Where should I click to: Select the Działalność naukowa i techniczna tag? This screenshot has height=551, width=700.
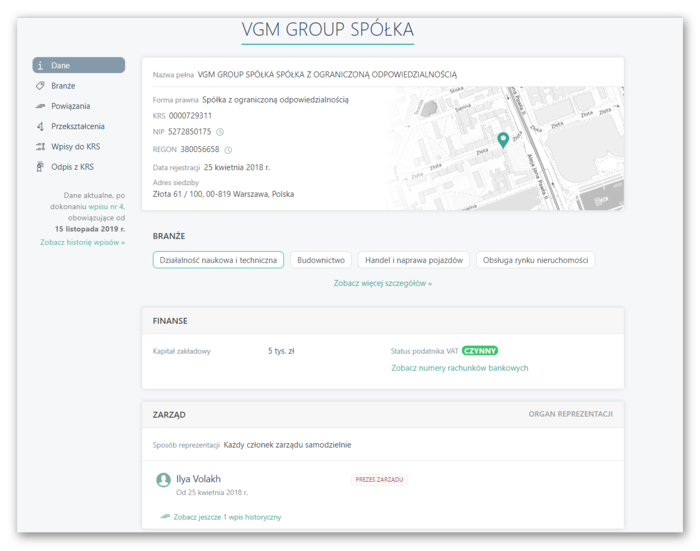(218, 260)
